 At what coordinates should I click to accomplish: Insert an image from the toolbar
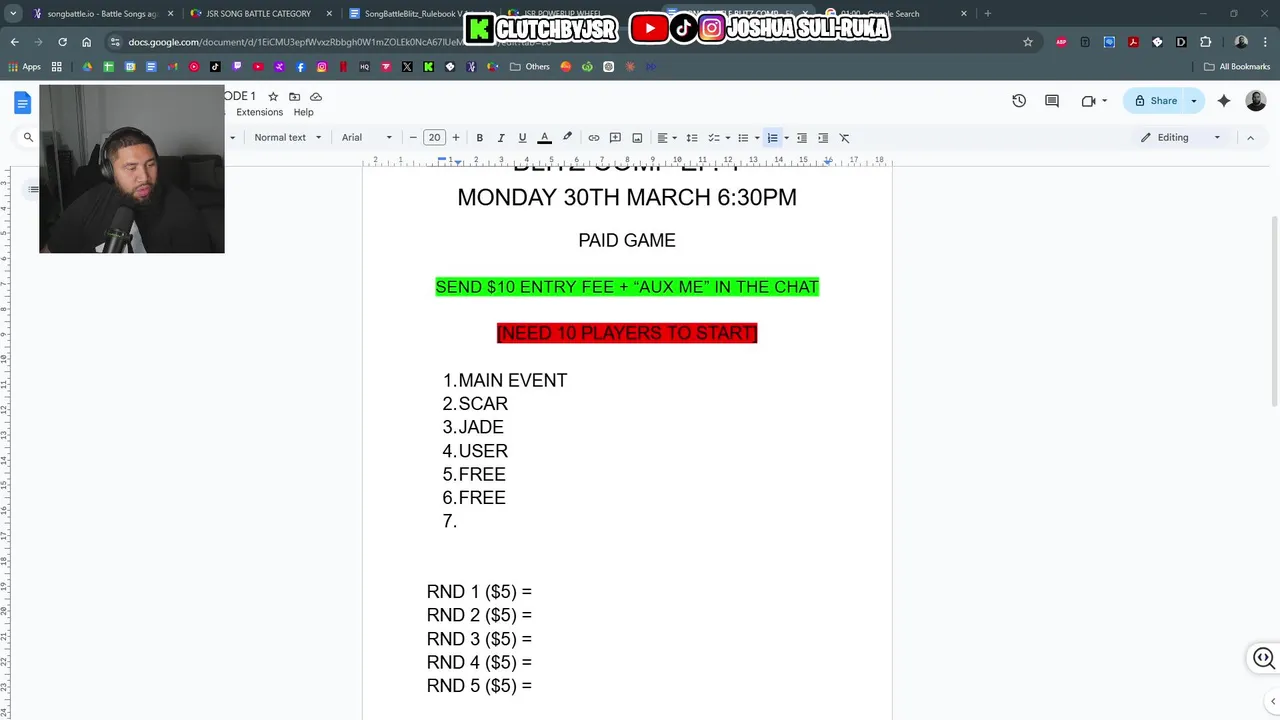637,138
